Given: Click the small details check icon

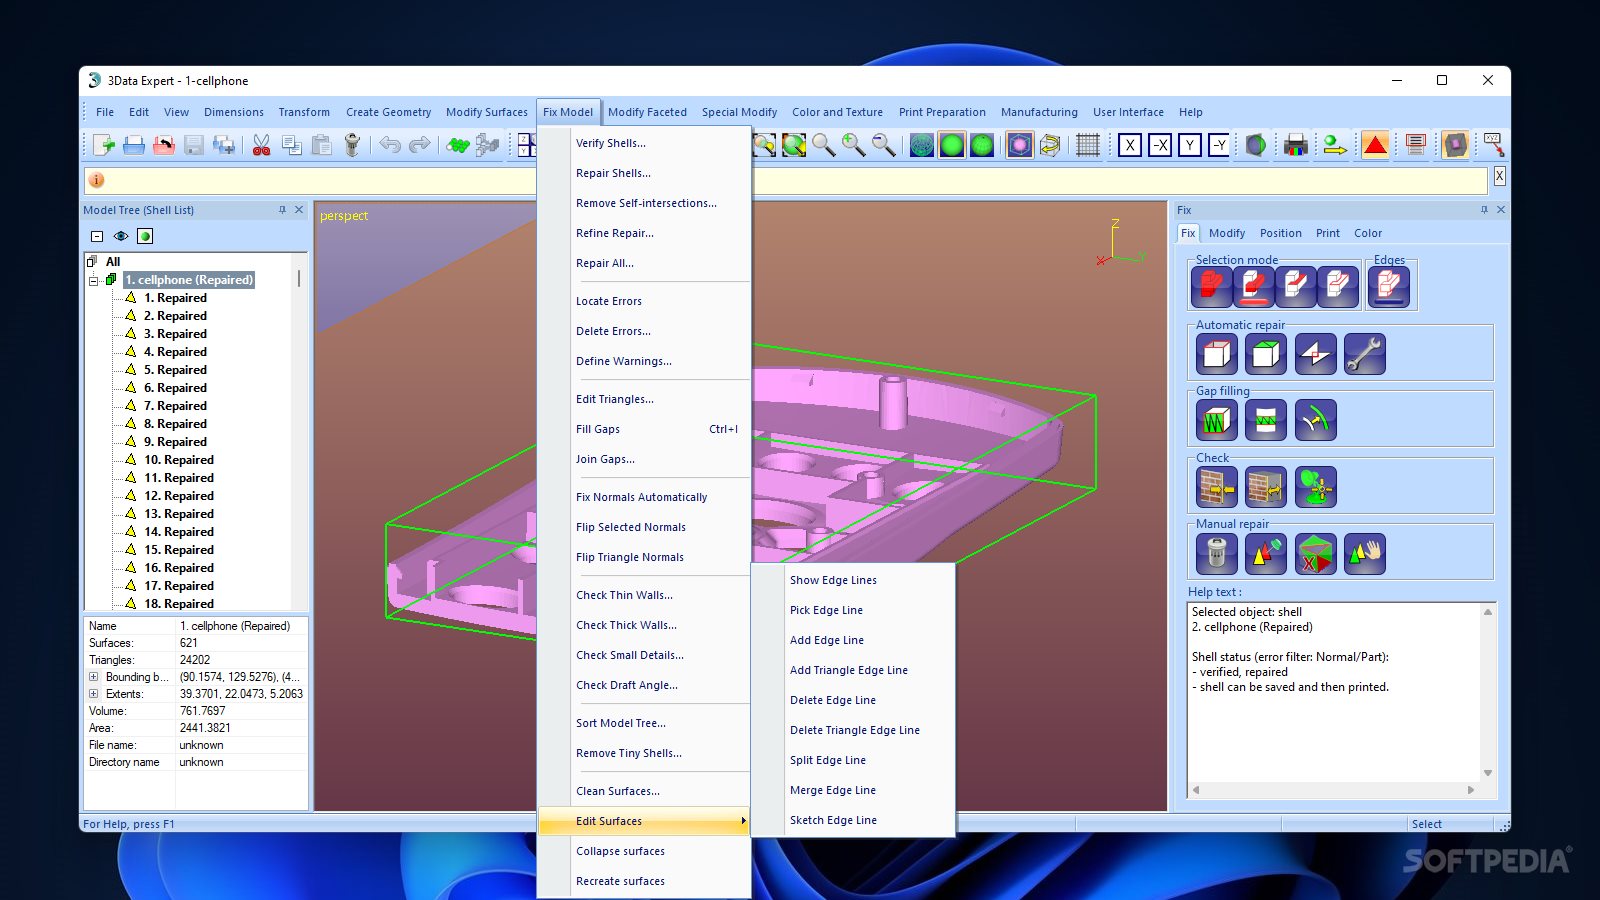Looking at the screenshot, I should point(1315,487).
